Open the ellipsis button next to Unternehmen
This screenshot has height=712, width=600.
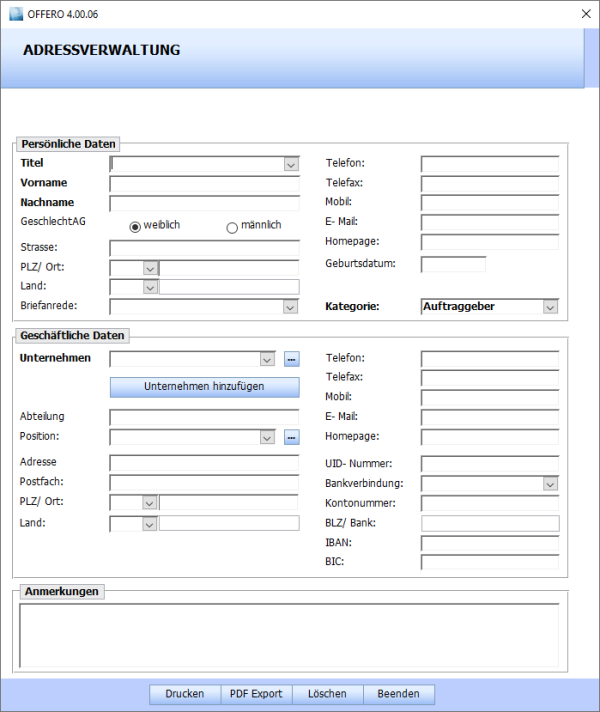pos(292,359)
